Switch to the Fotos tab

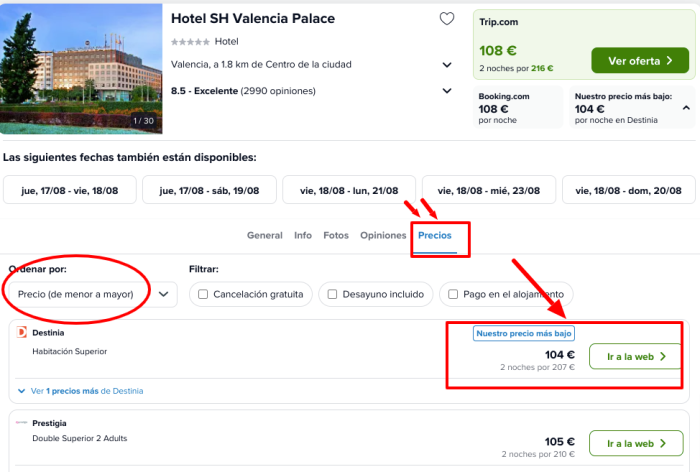336,235
